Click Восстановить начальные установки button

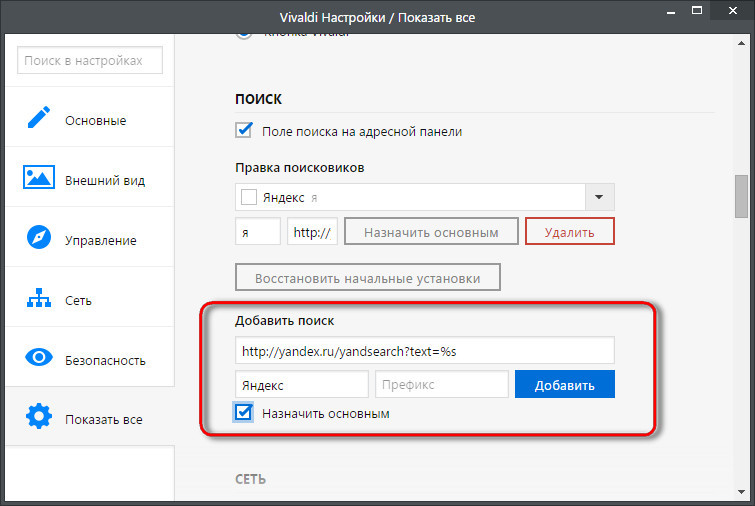coord(368,277)
